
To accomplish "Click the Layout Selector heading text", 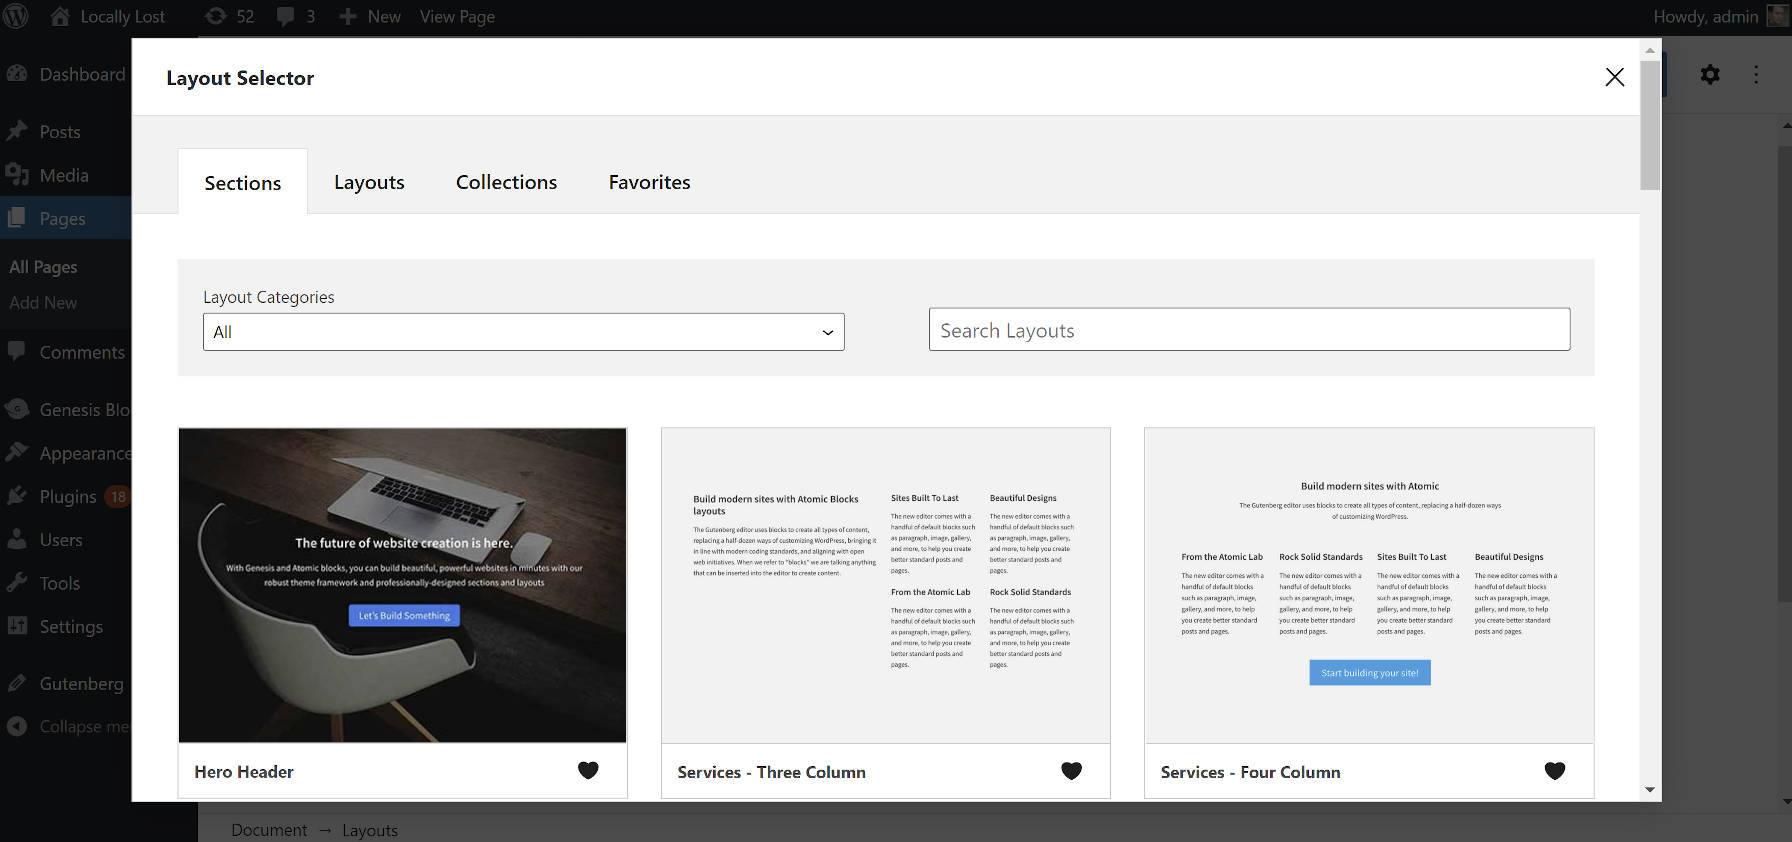I will click(240, 78).
